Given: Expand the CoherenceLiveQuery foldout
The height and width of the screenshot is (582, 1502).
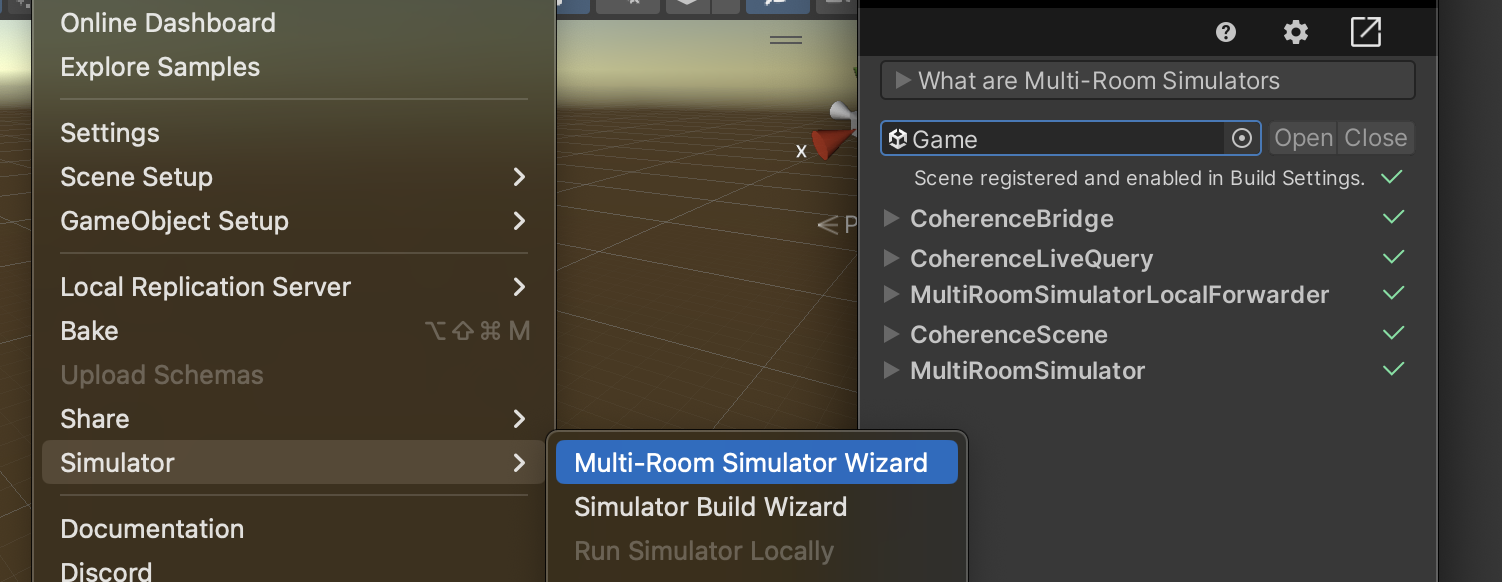Looking at the screenshot, I should coord(1019,258).
